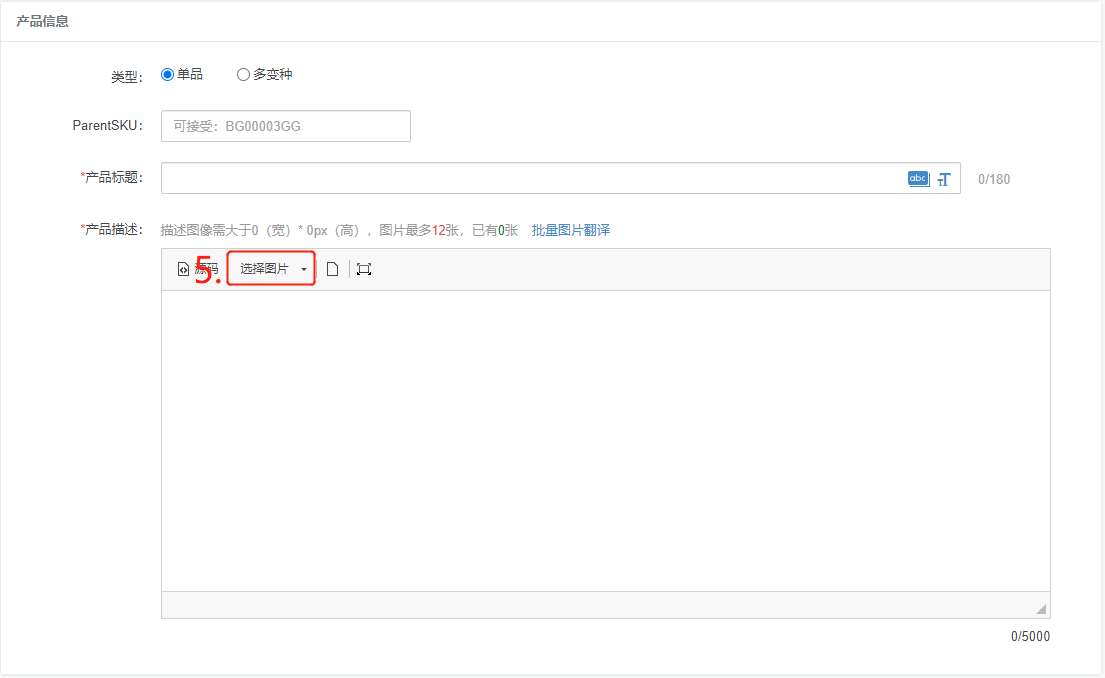Screen dimensions: 1105x678
Task: Open the 批量图片翻译 link
Action: 571,230
